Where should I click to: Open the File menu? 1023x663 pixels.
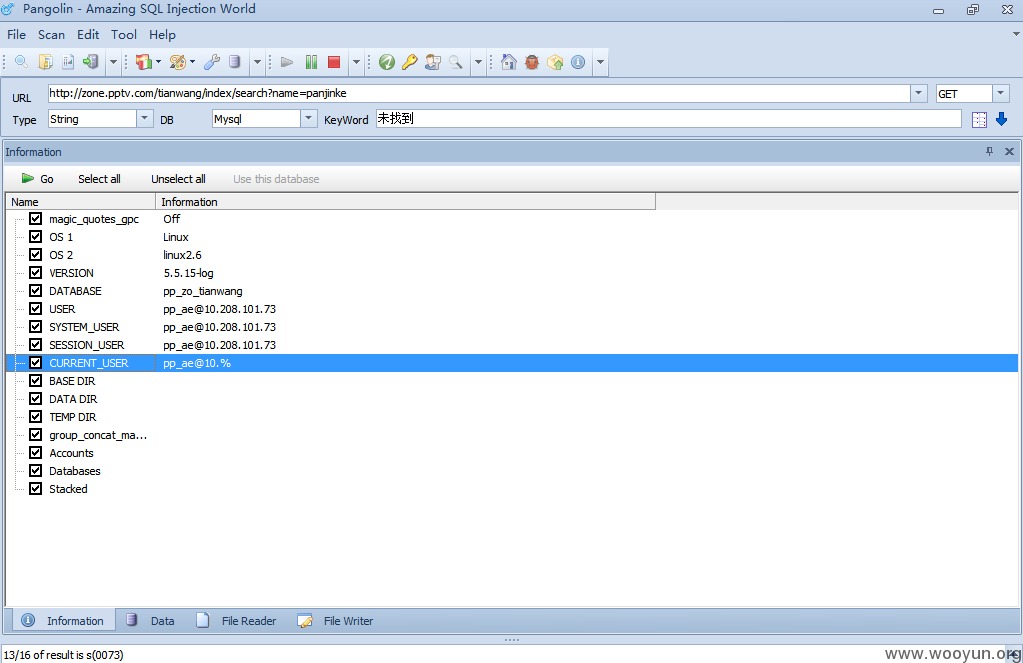click(16, 35)
